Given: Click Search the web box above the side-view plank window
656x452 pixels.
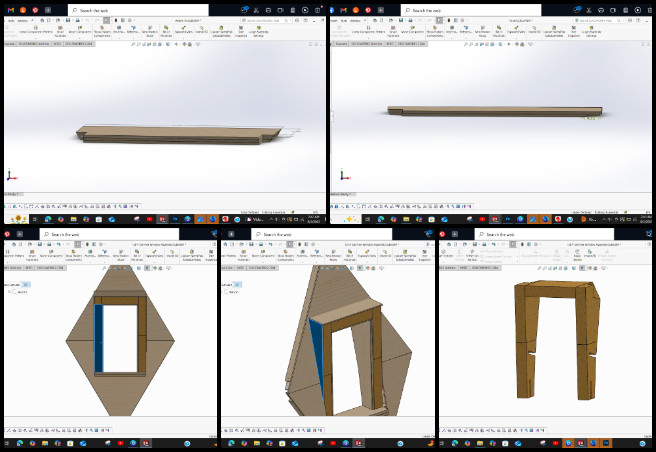Looking at the screenshot, I should 471,10.
